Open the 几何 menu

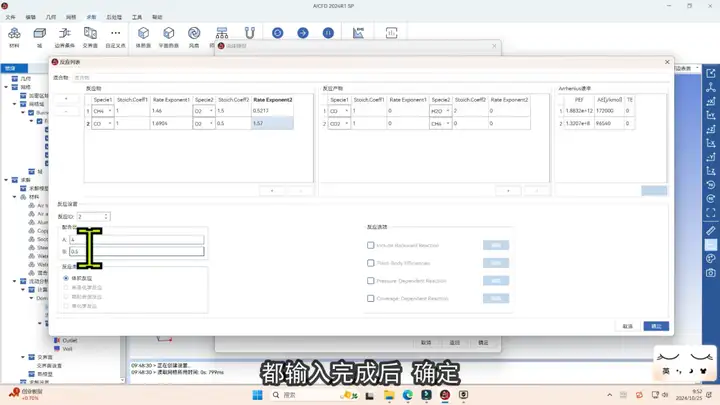click(x=51, y=17)
